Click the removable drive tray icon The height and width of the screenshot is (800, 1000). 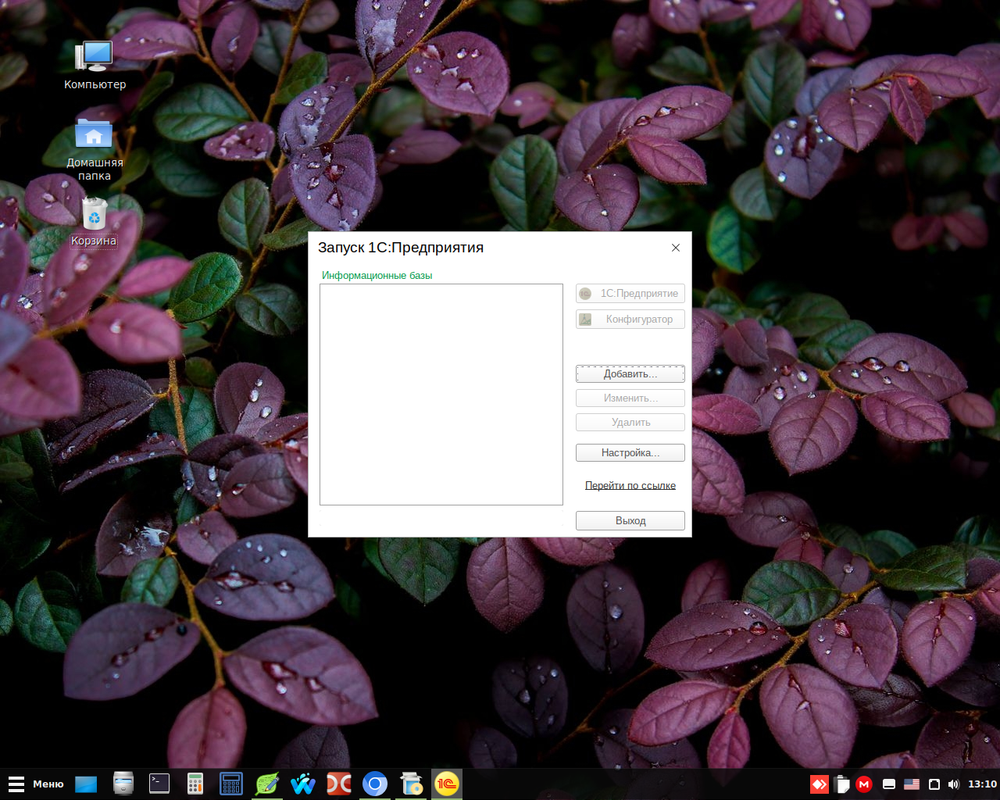934,784
